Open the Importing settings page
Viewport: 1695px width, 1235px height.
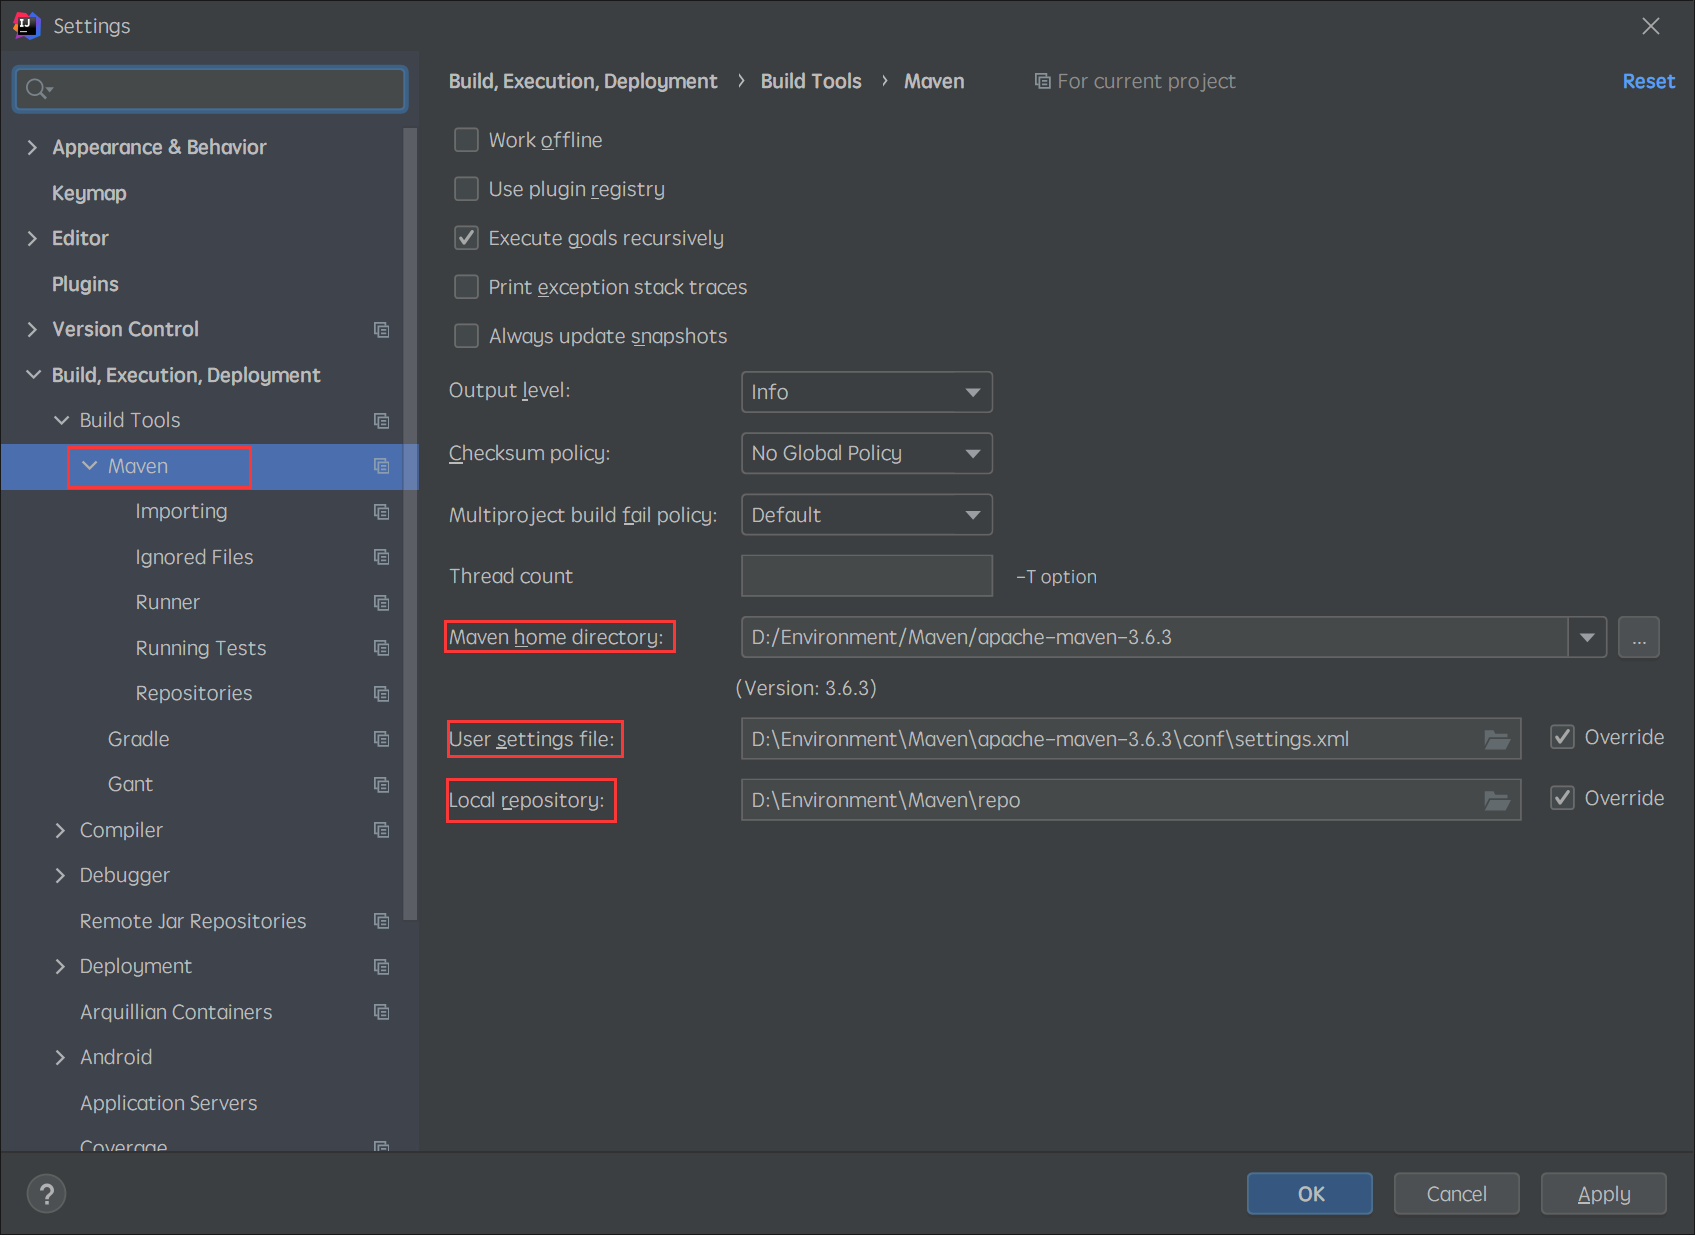(x=181, y=511)
